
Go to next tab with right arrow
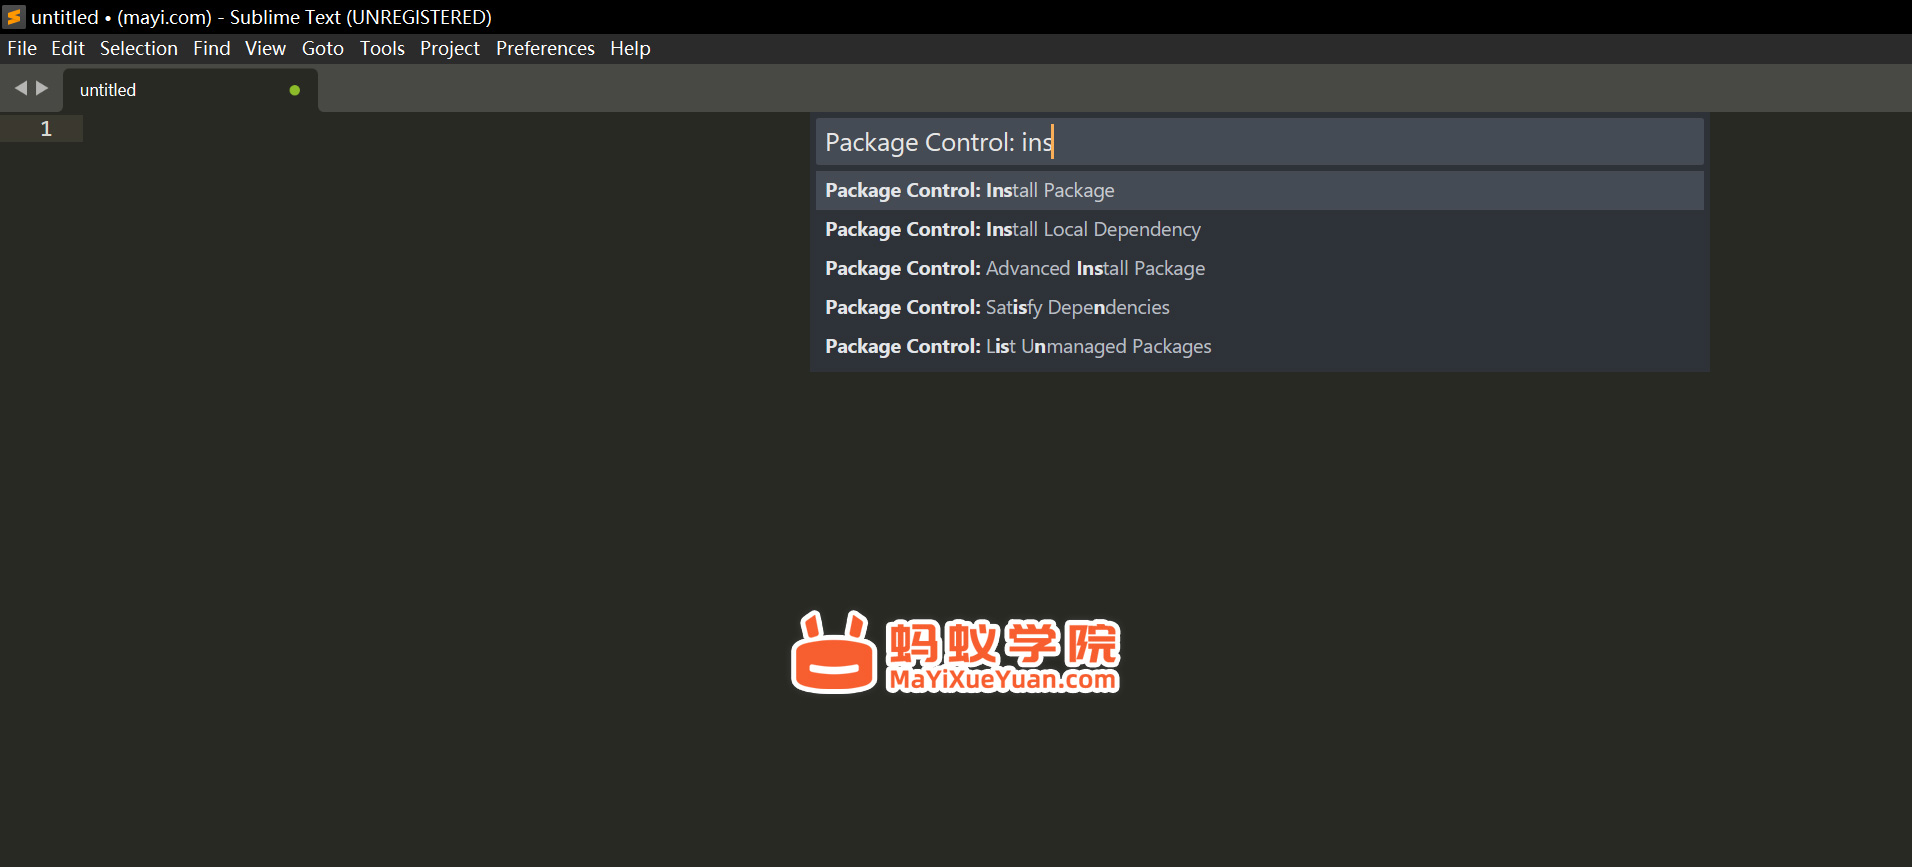[42, 88]
